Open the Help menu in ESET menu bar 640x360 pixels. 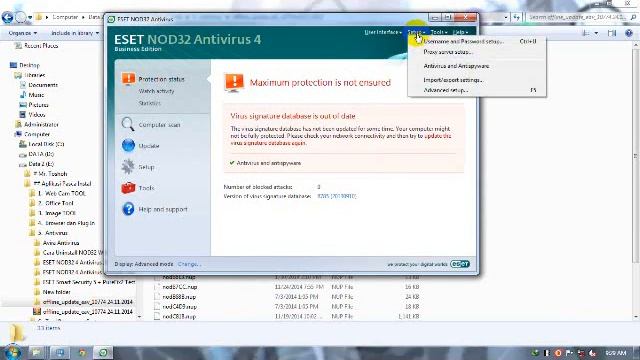click(460, 32)
